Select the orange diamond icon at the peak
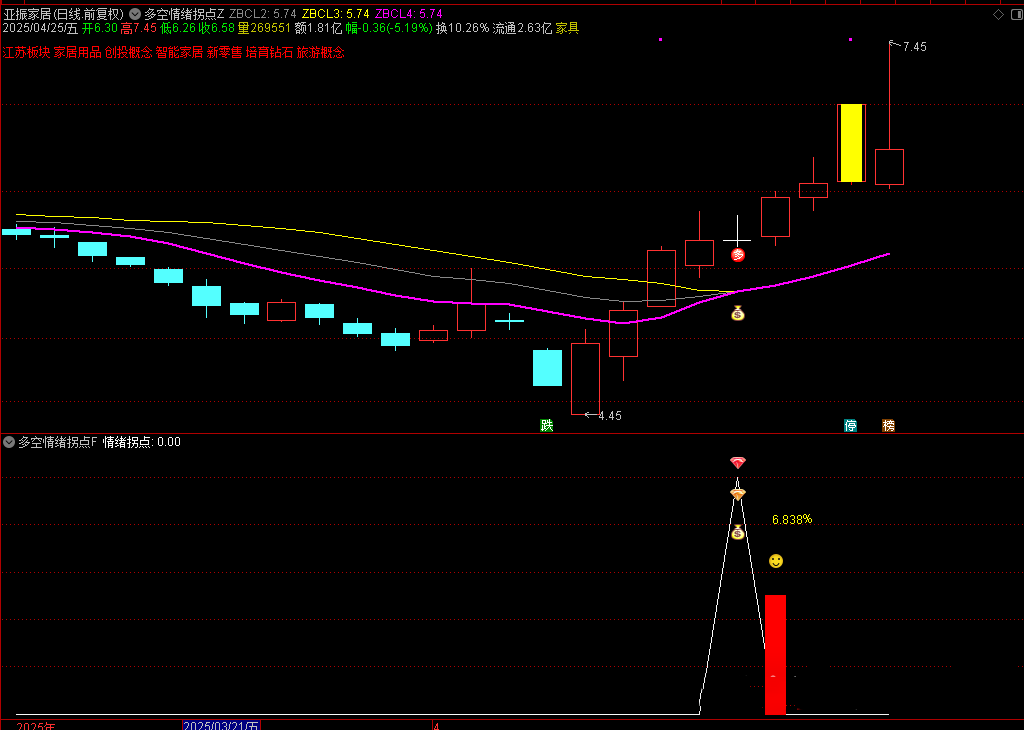 coord(738,494)
